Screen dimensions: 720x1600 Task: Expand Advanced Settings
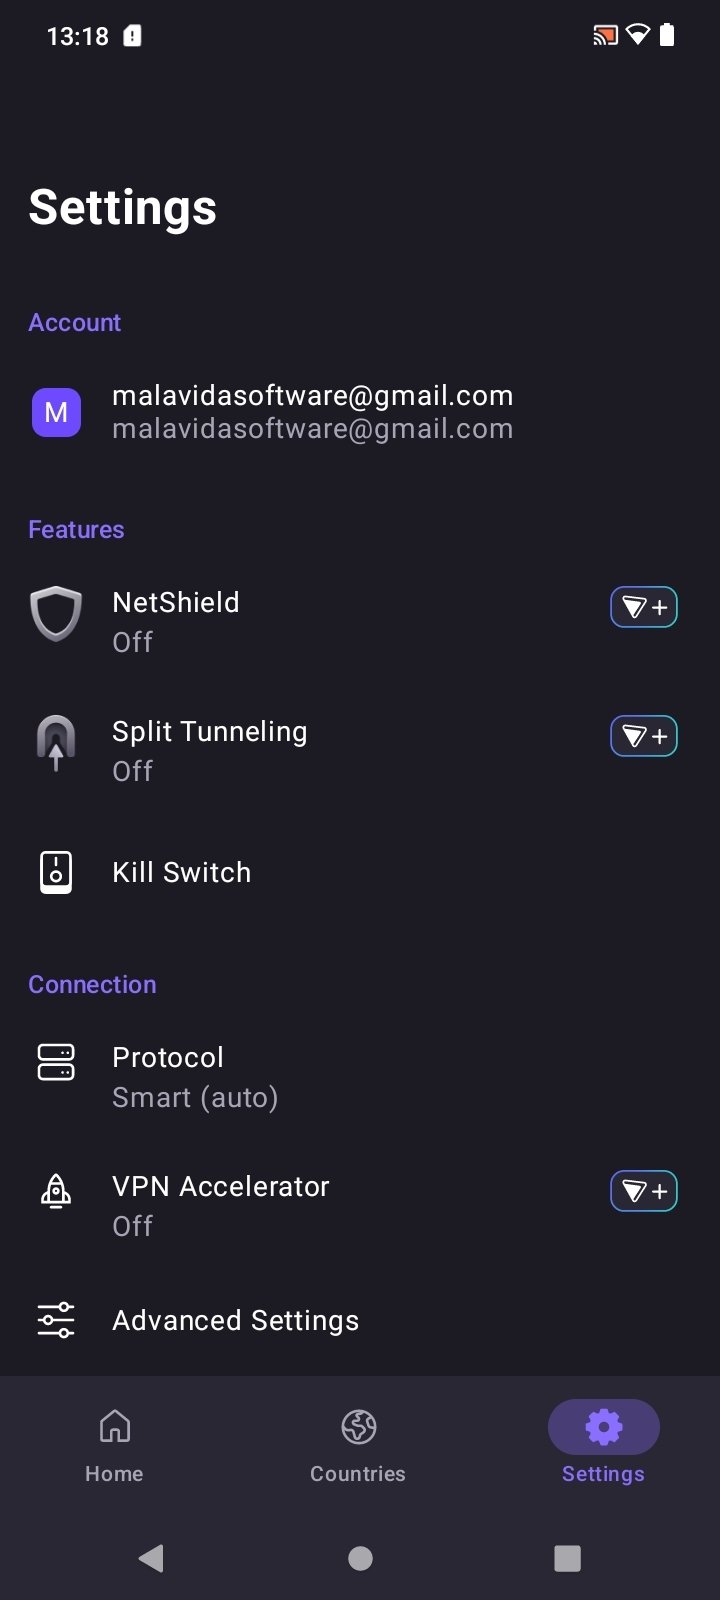[x=360, y=1320]
